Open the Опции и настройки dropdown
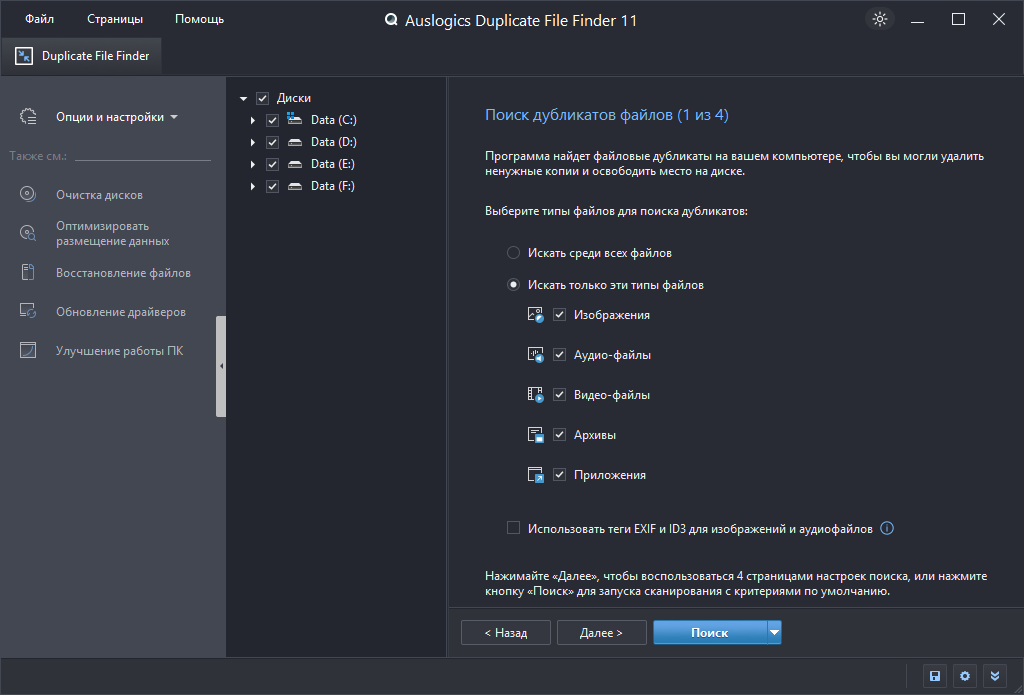The width and height of the screenshot is (1024, 695). (117, 117)
